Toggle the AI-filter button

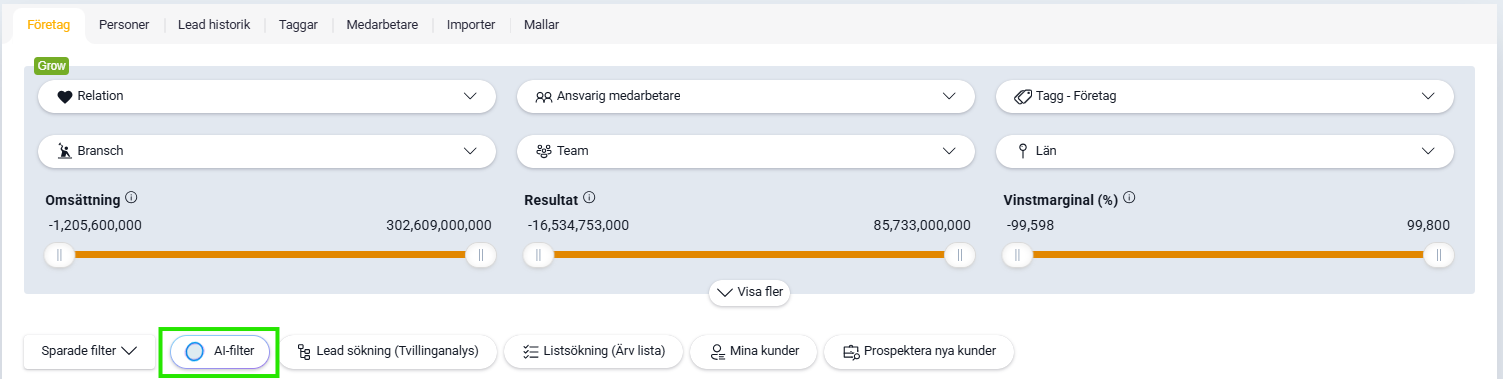tap(219, 351)
